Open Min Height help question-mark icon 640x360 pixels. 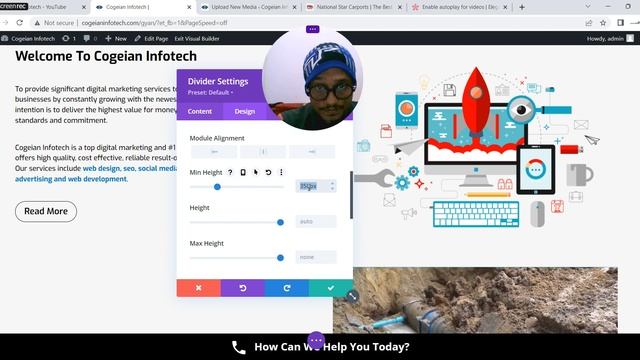click(230, 172)
